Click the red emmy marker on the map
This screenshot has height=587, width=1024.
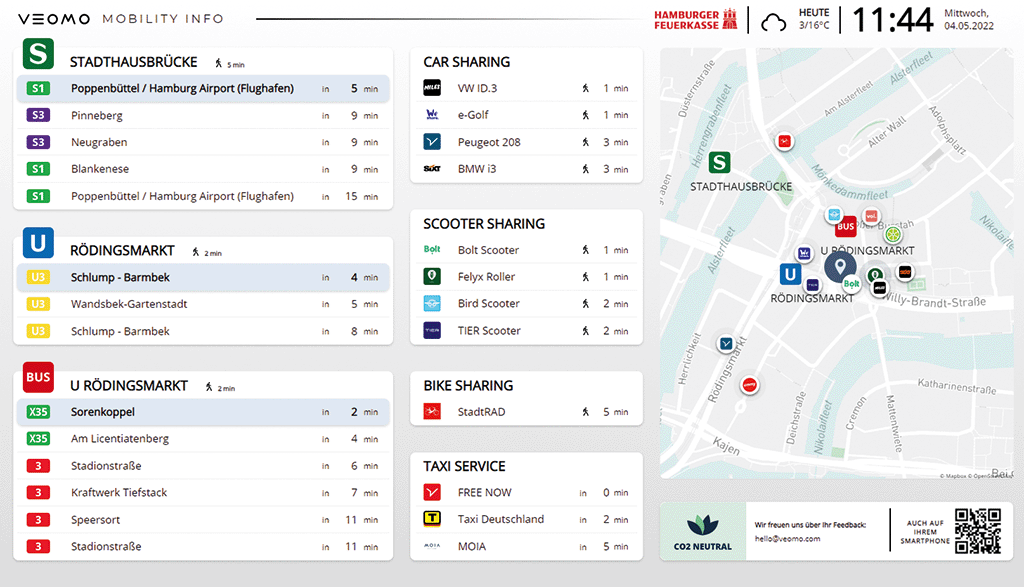(749, 385)
